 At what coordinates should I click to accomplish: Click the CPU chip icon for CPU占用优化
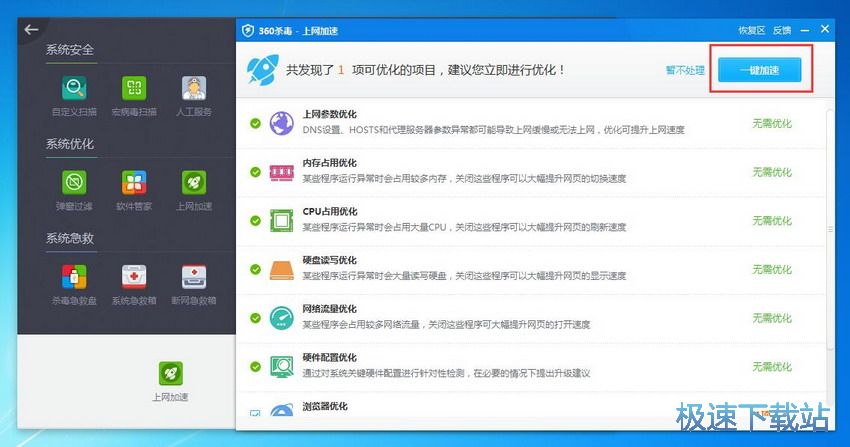[x=282, y=221]
